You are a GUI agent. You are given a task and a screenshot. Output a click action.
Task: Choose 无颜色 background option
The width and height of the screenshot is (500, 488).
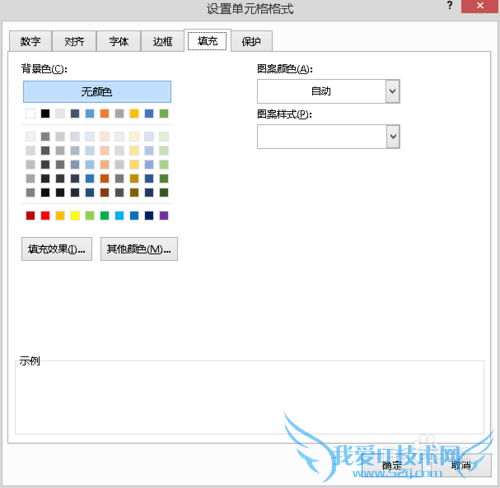(97, 92)
